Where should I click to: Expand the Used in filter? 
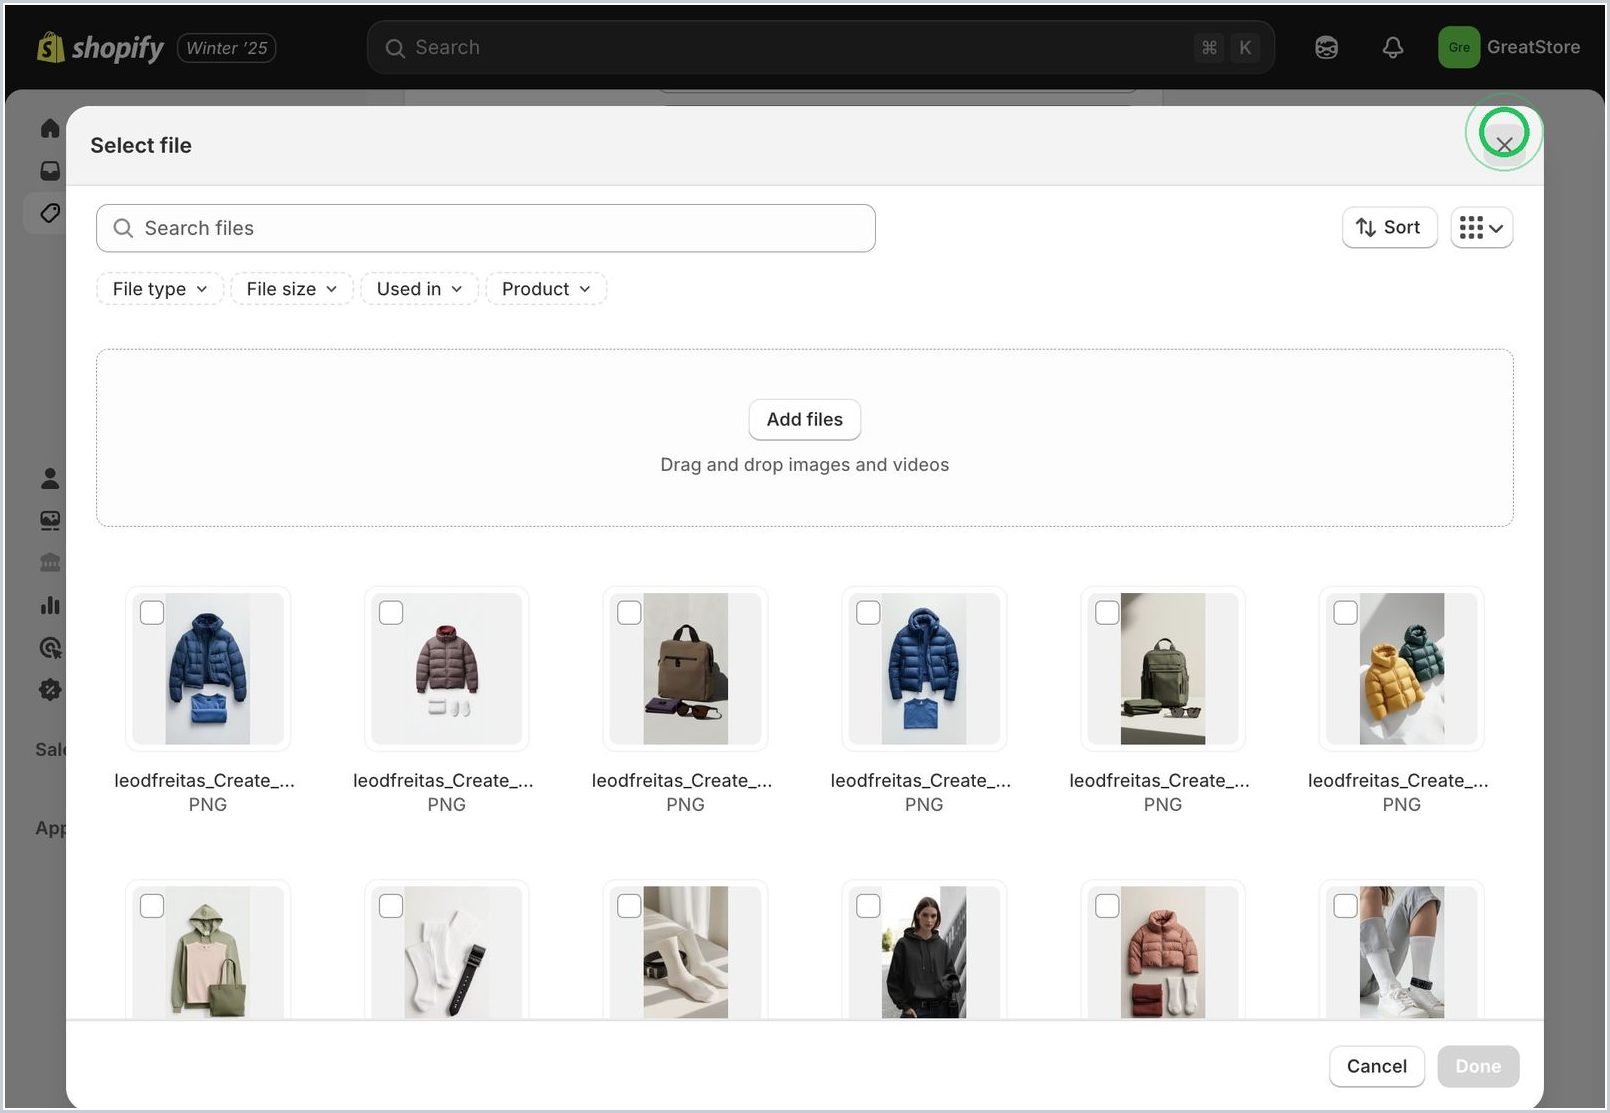click(x=420, y=289)
